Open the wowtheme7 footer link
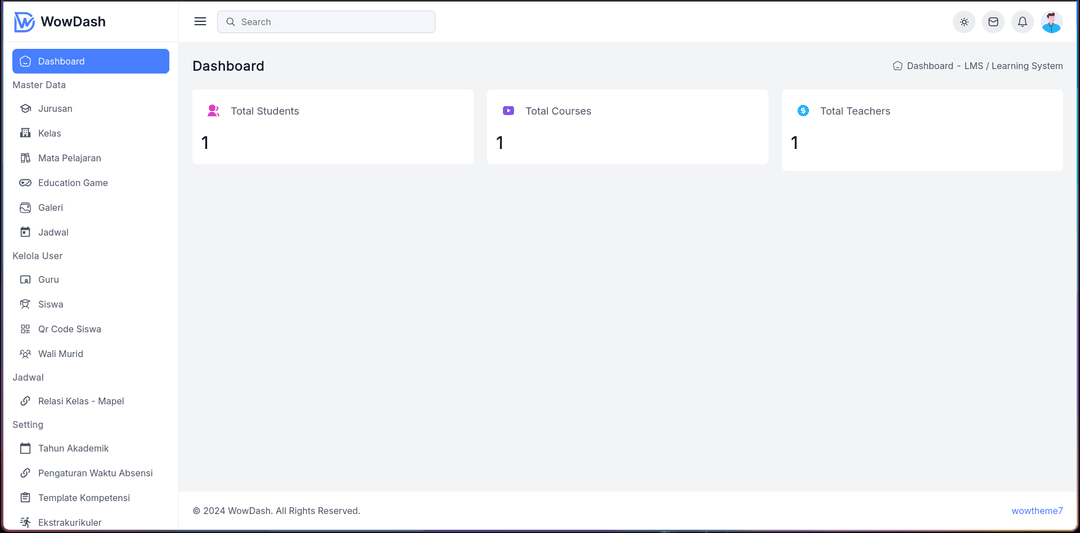 click(1037, 511)
